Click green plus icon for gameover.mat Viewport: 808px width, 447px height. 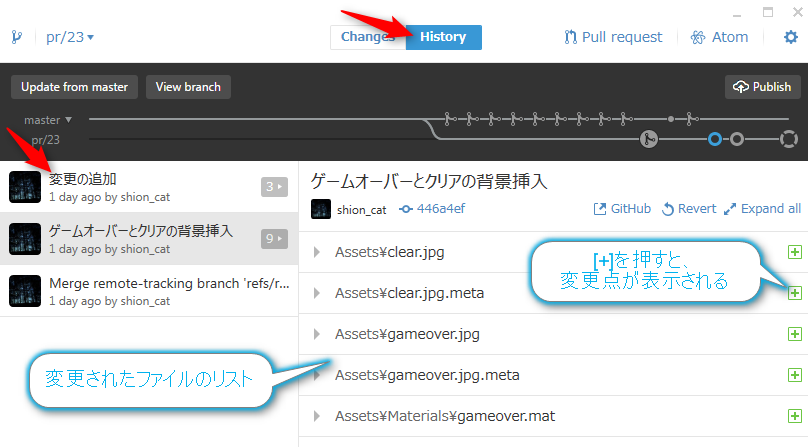(795, 416)
